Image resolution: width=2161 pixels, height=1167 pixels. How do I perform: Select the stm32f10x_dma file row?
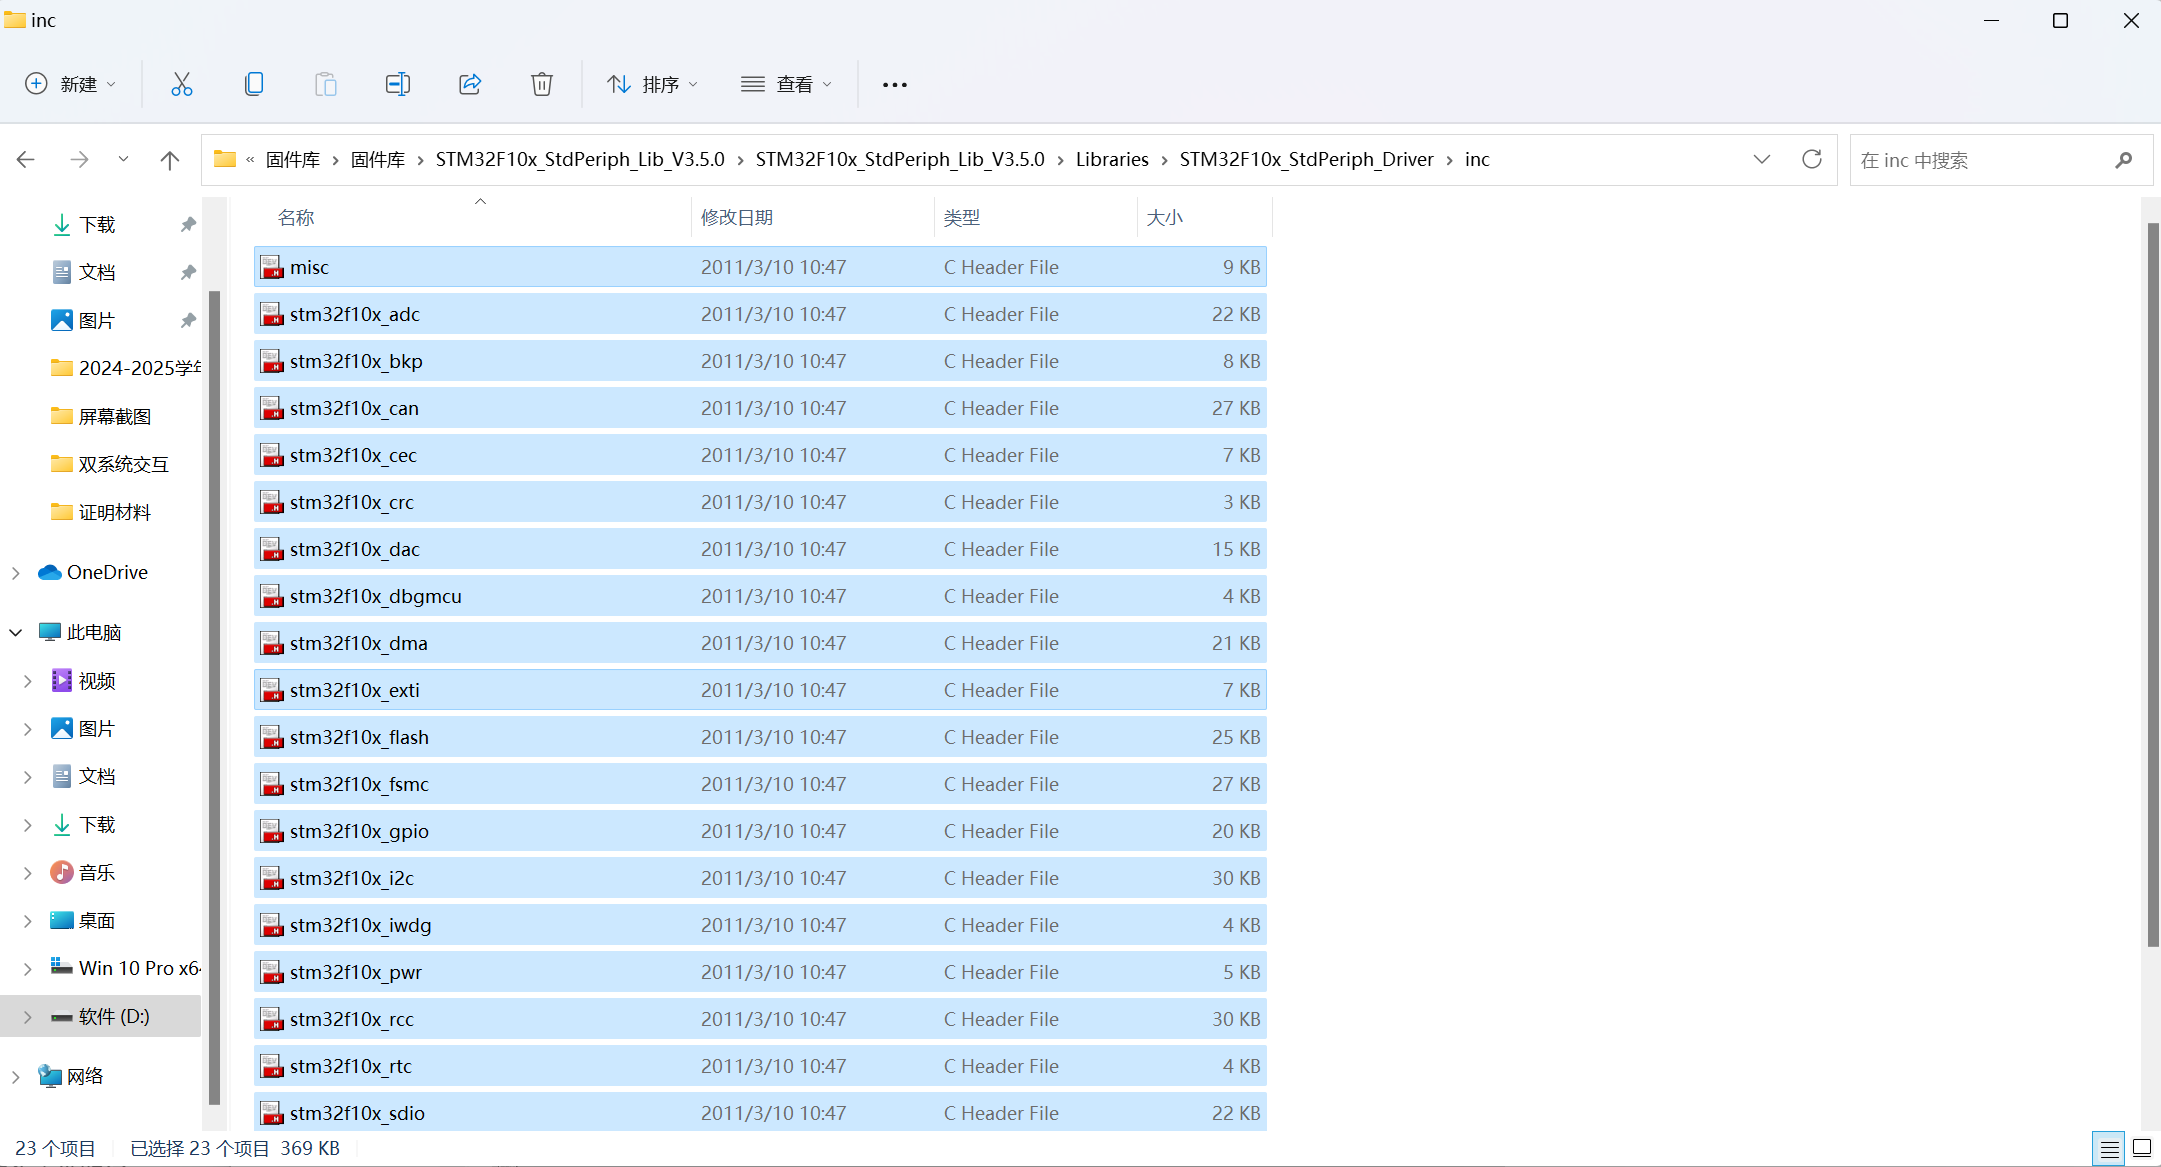(760, 643)
